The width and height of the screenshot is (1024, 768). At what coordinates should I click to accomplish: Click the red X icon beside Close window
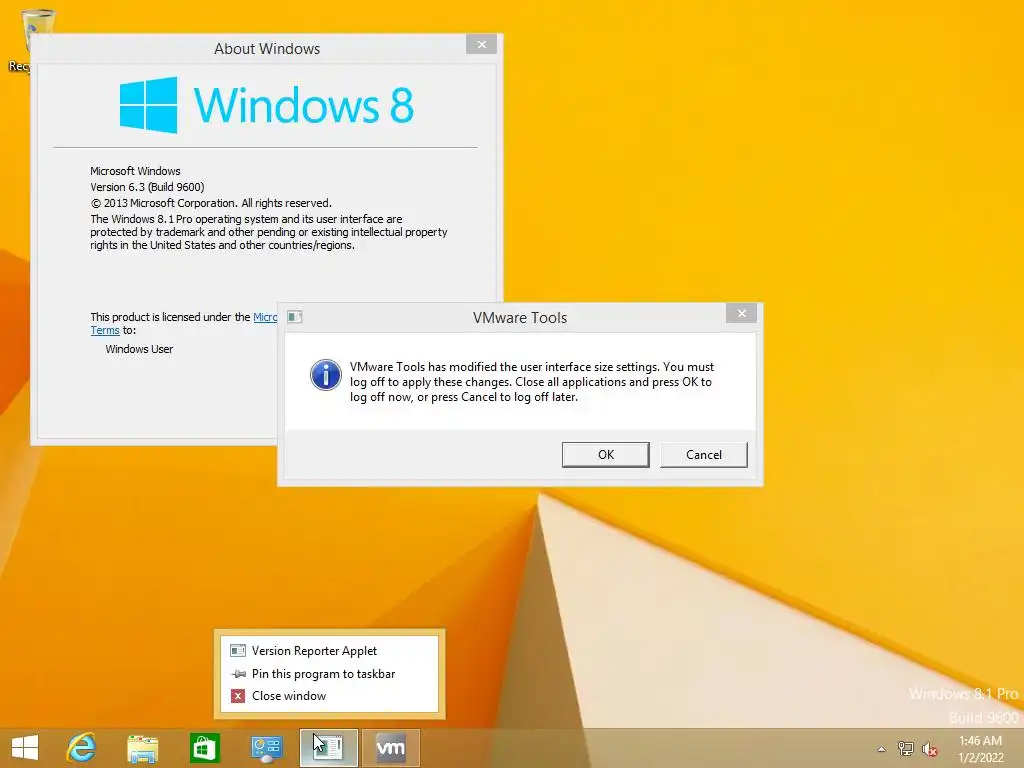238,696
